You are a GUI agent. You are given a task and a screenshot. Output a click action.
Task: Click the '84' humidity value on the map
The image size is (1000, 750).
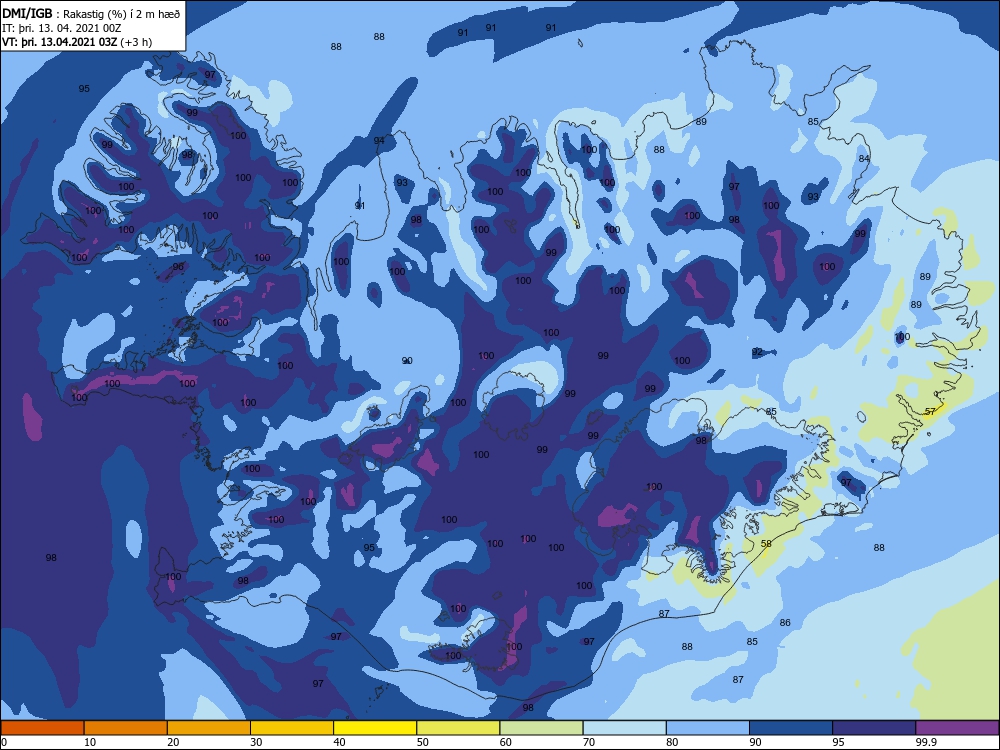(864, 158)
